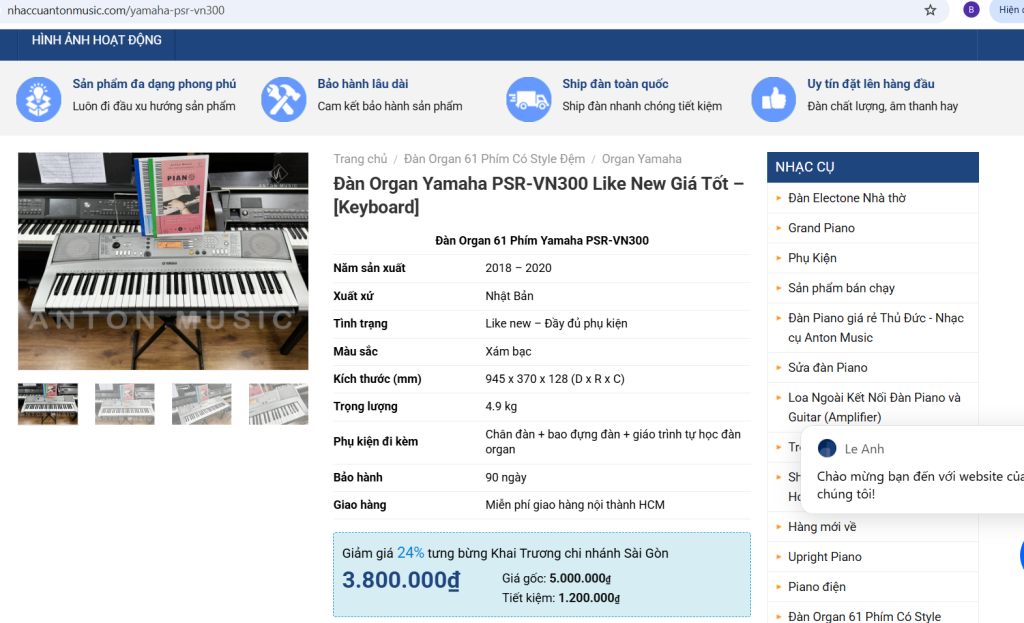The width and height of the screenshot is (1024, 623).
Task: Open Sản phẩm bán chạy category
Action: click(841, 288)
